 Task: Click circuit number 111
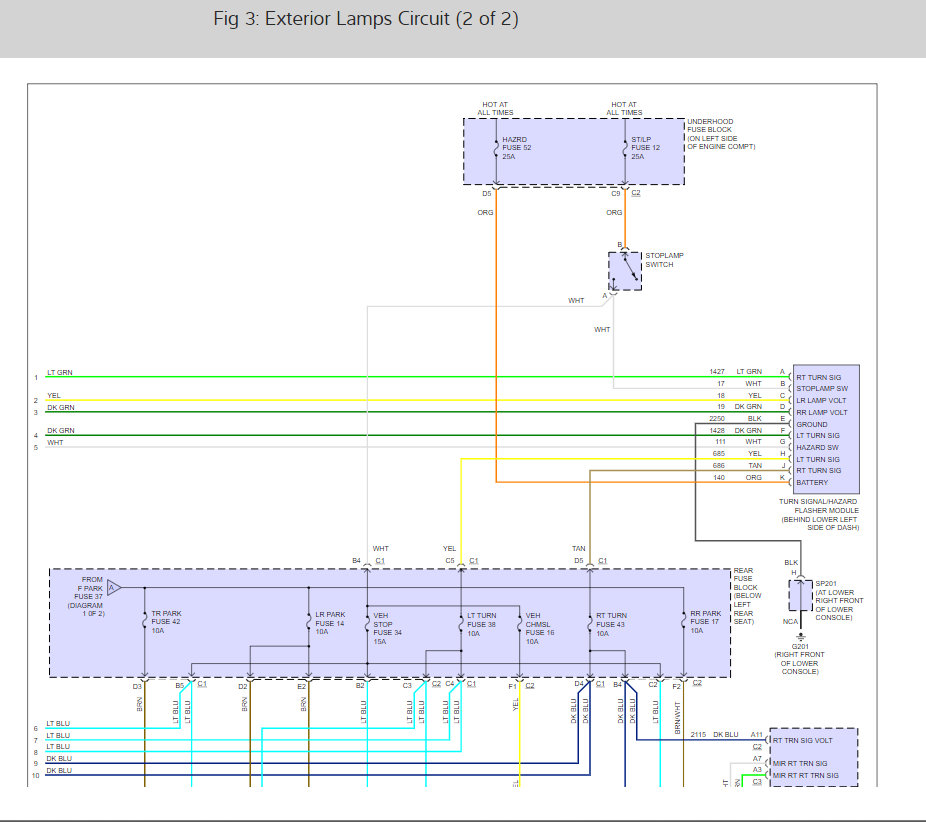tap(720, 442)
